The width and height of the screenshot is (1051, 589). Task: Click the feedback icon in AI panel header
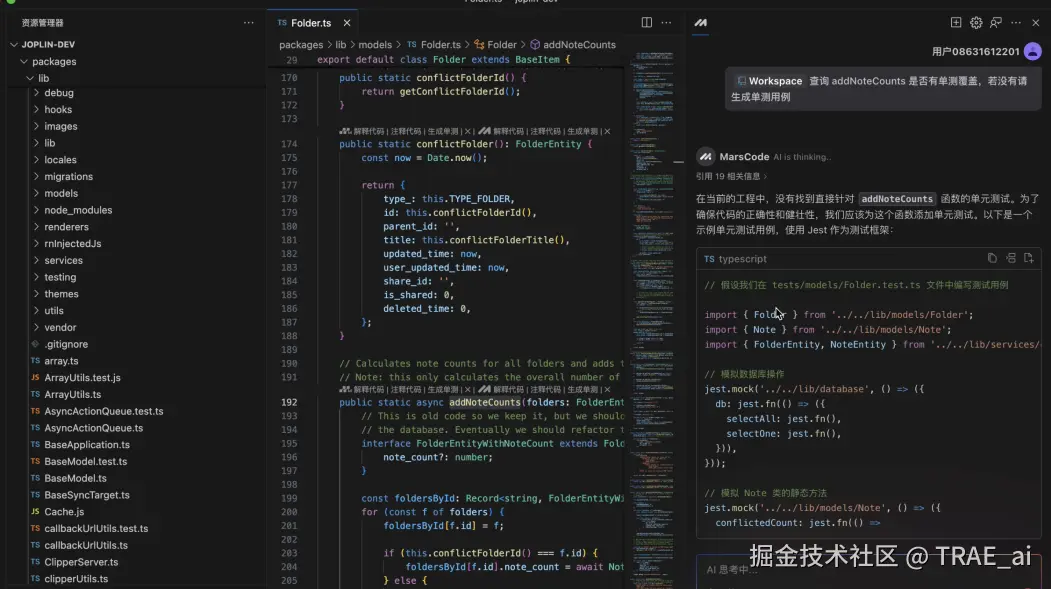(994, 22)
